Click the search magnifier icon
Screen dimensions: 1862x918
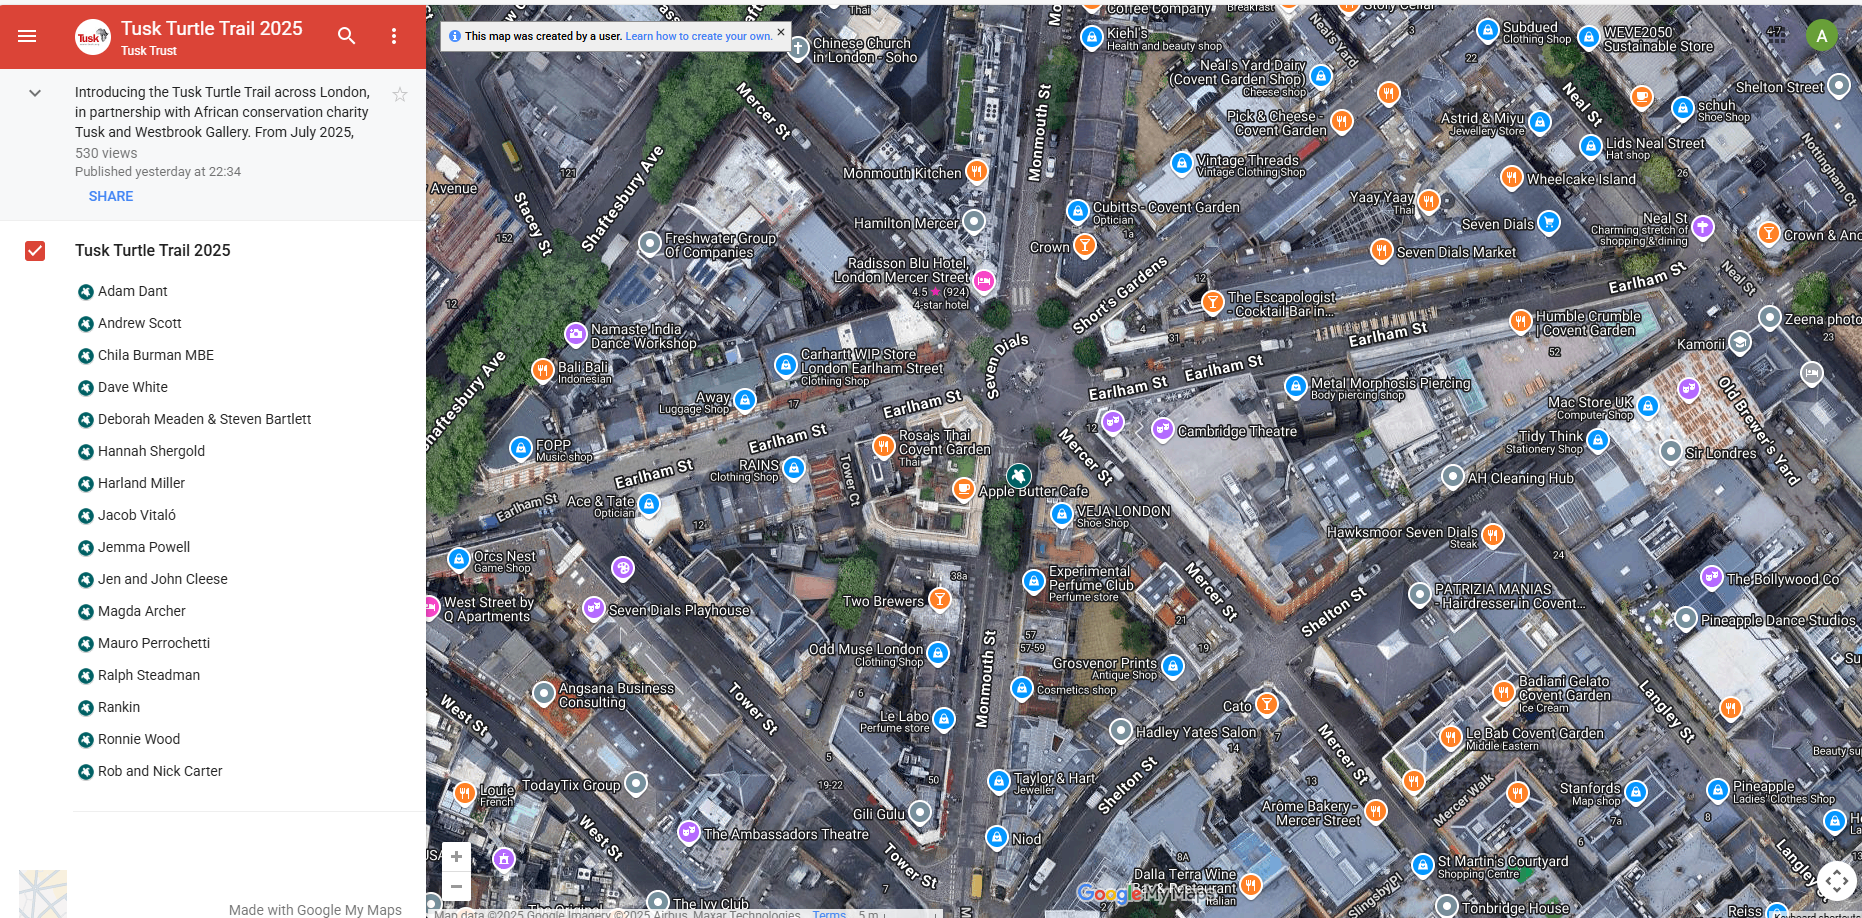tap(346, 36)
